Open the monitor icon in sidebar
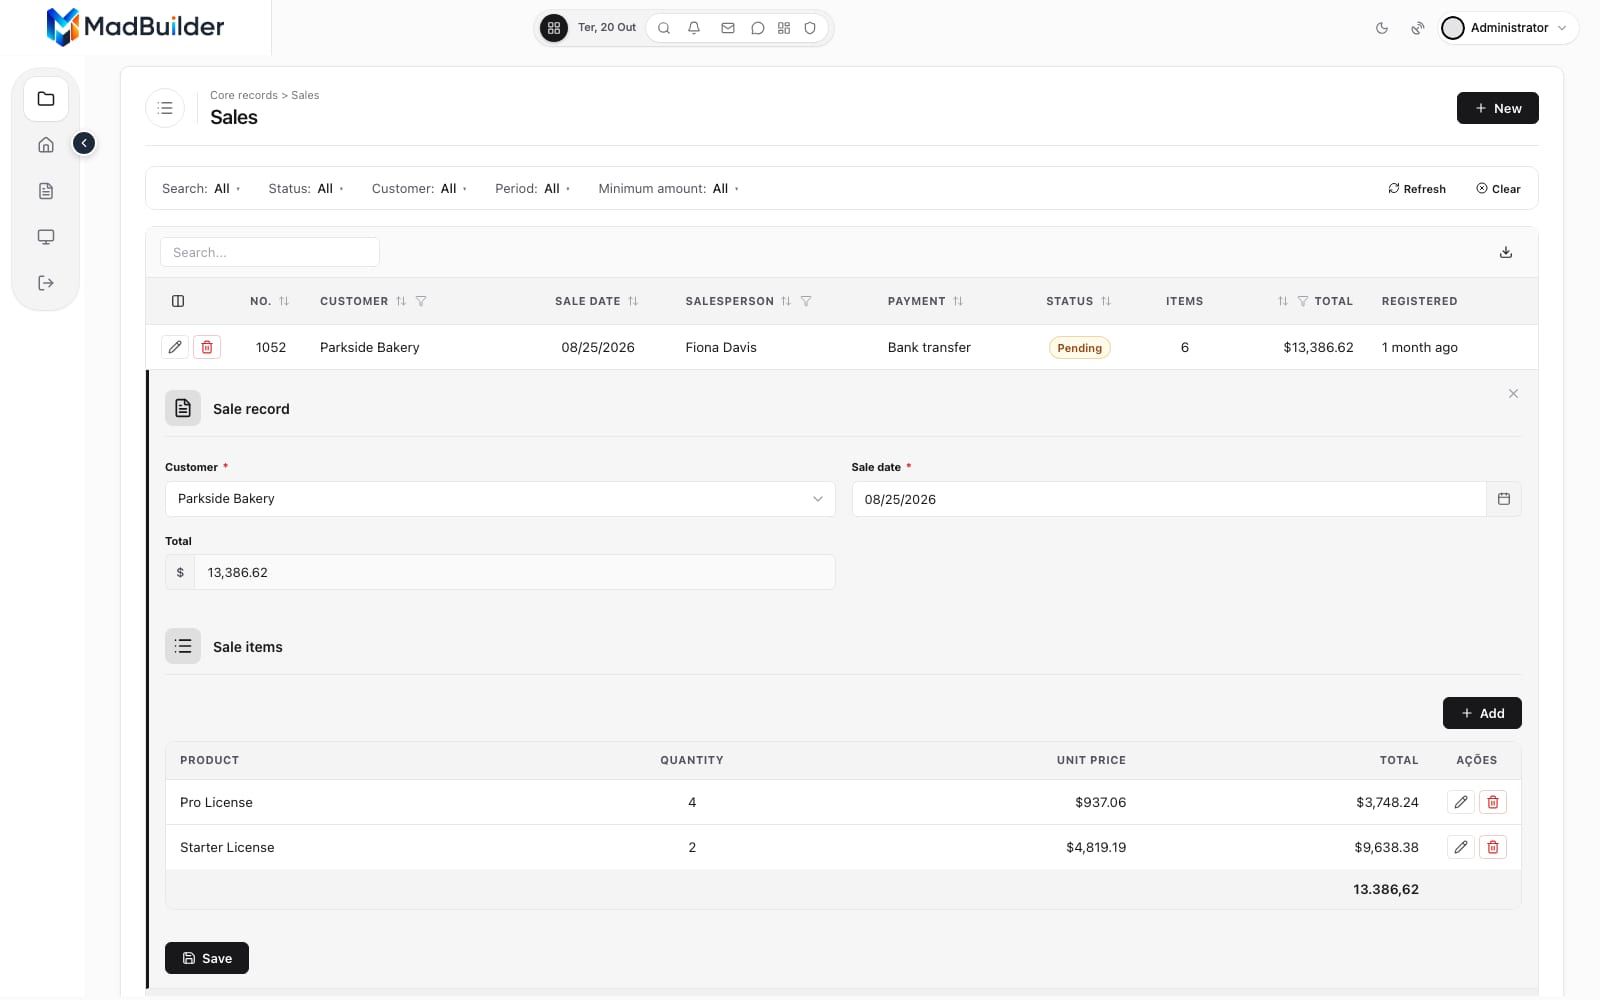 click(46, 237)
